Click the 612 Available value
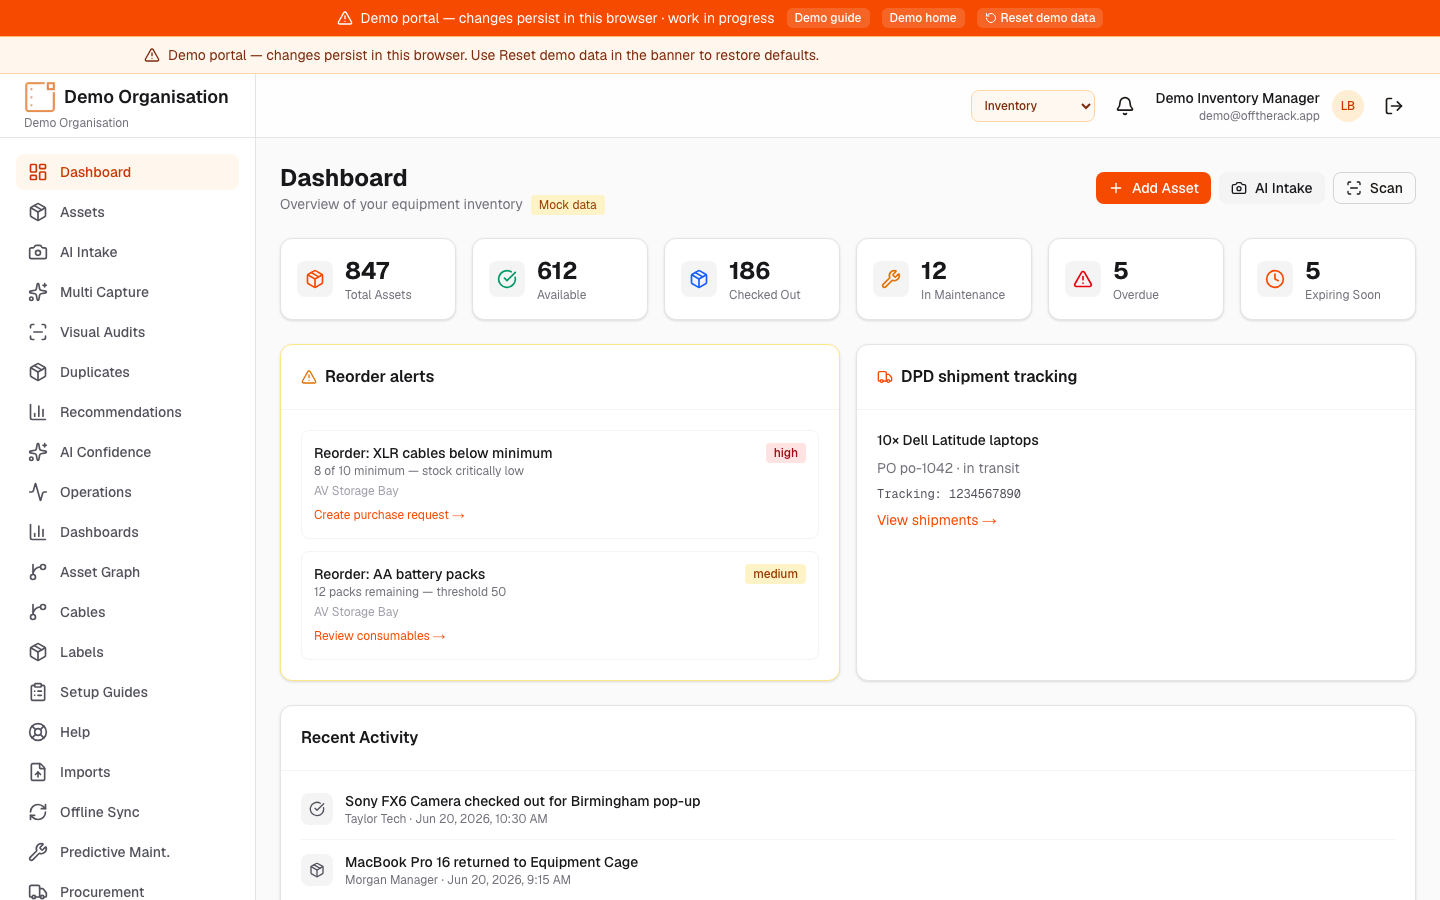 coord(557,271)
